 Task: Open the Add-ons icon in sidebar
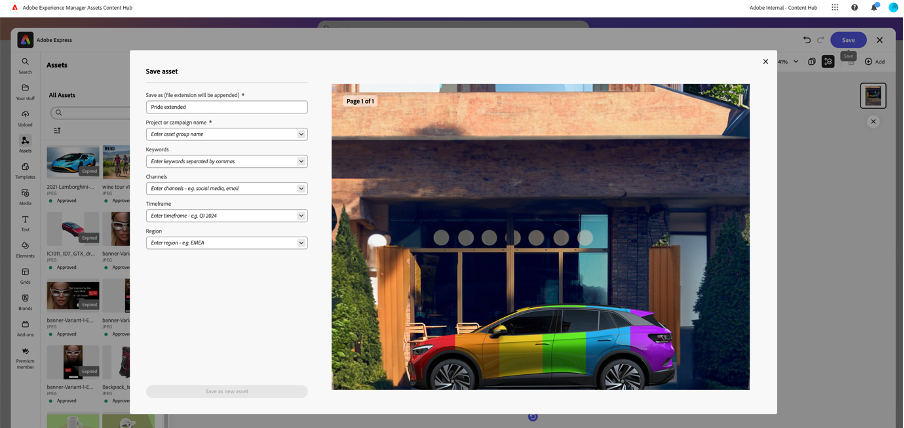pos(25,324)
